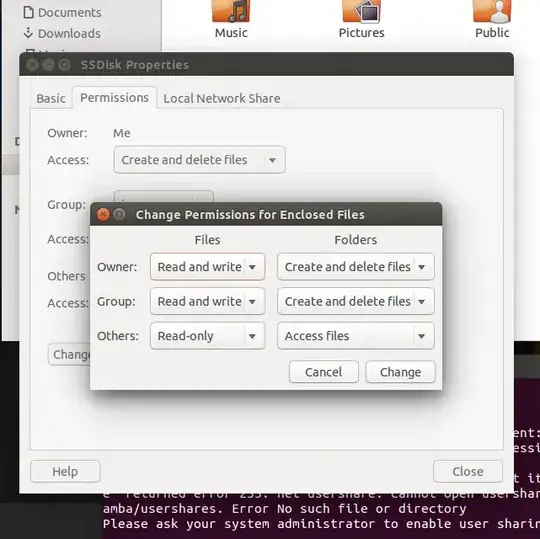The width and height of the screenshot is (540, 539).
Task: Switch to the Basic tab
Action: tap(51, 99)
